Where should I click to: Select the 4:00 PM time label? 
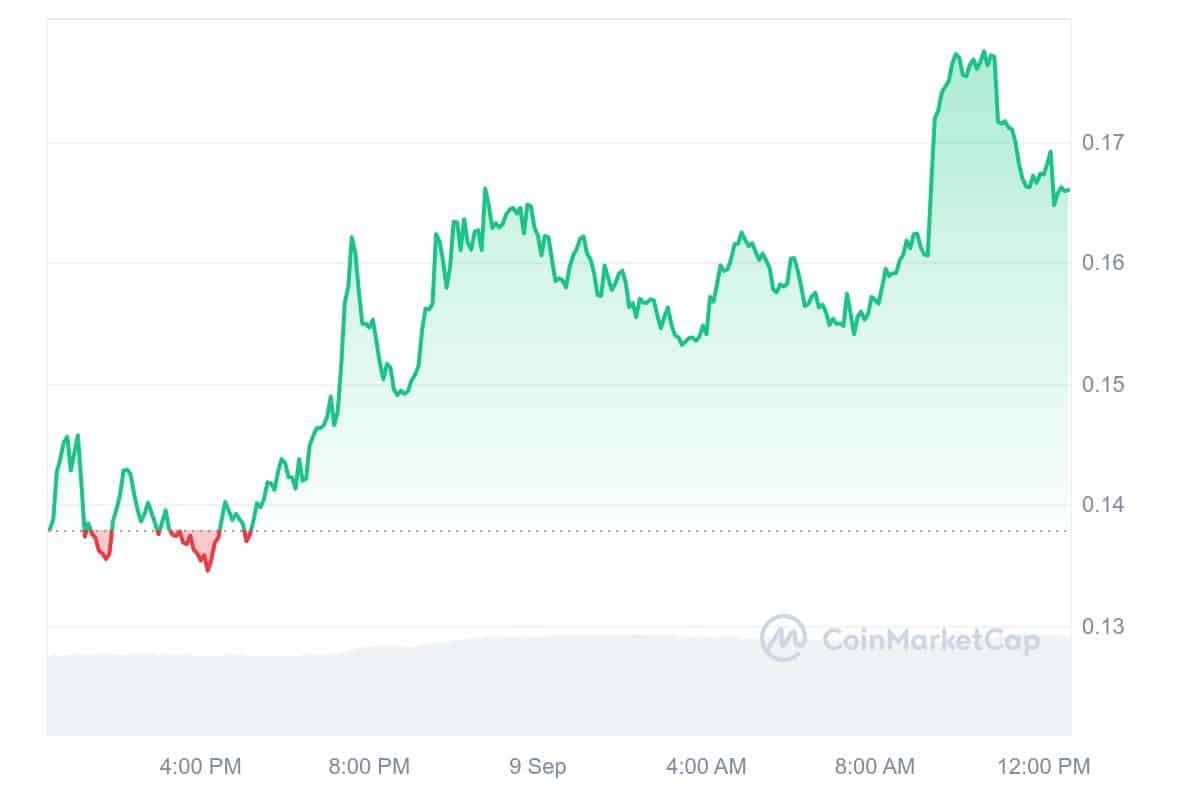click(200, 767)
